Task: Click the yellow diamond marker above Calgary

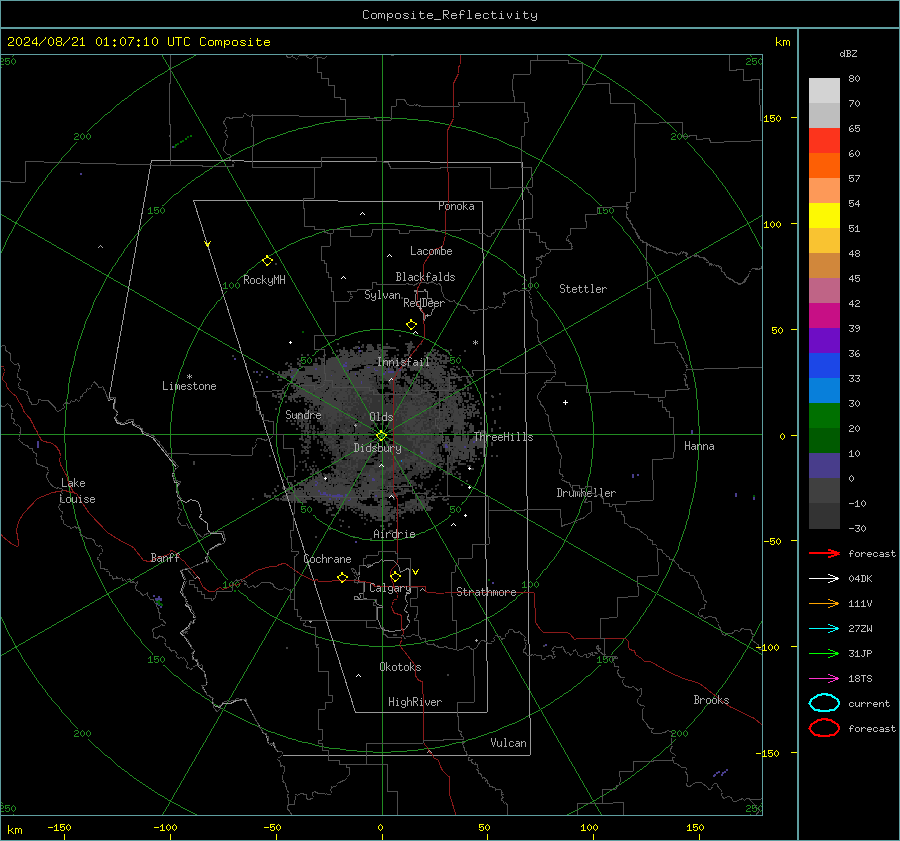Action: pyautogui.click(x=395, y=576)
